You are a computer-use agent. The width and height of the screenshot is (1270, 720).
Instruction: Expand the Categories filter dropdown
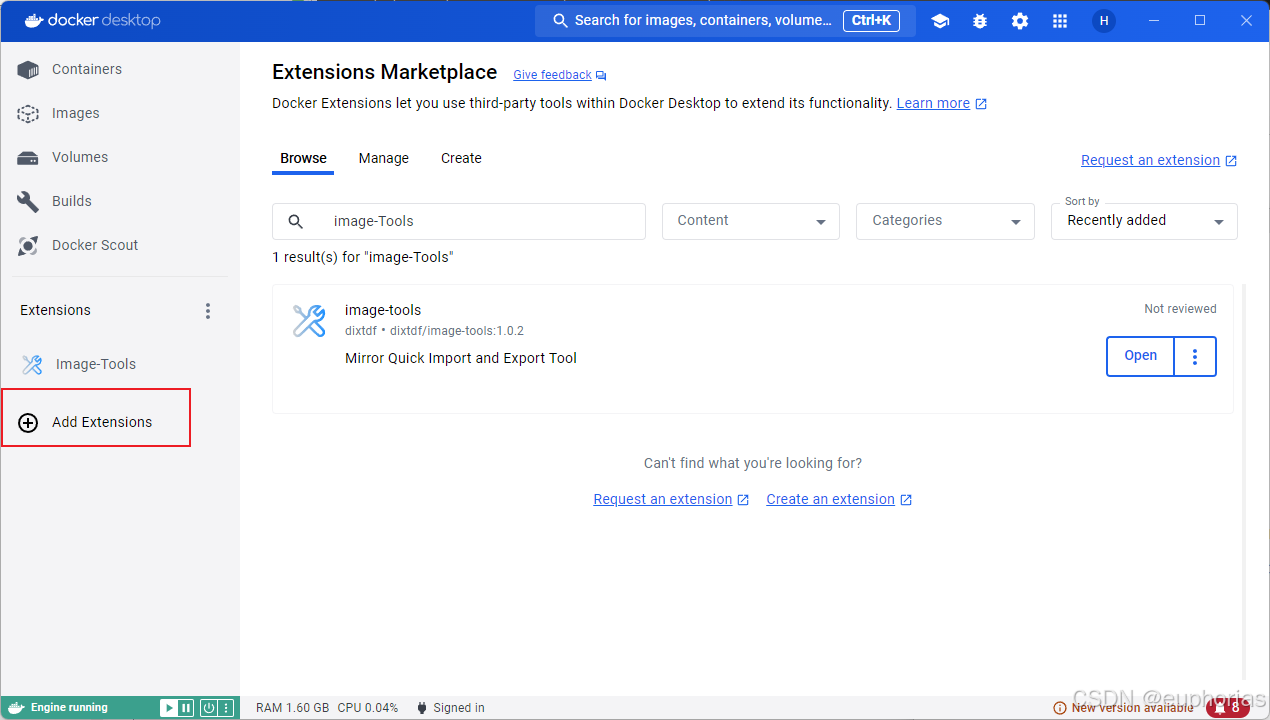tap(945, 221)
